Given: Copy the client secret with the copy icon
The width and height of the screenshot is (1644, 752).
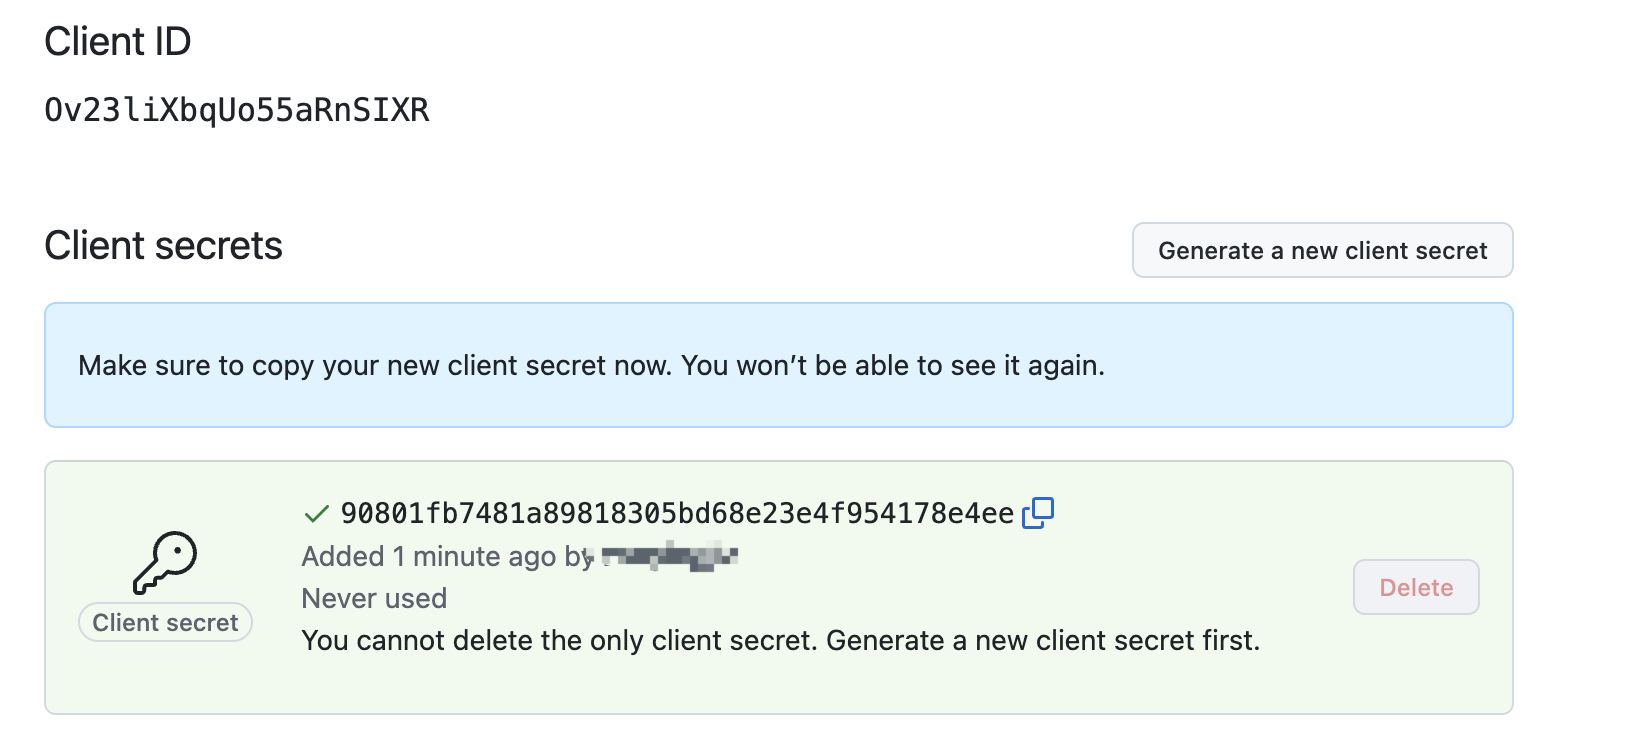Looking at the screenshot, I should (x=1038, y=513).
